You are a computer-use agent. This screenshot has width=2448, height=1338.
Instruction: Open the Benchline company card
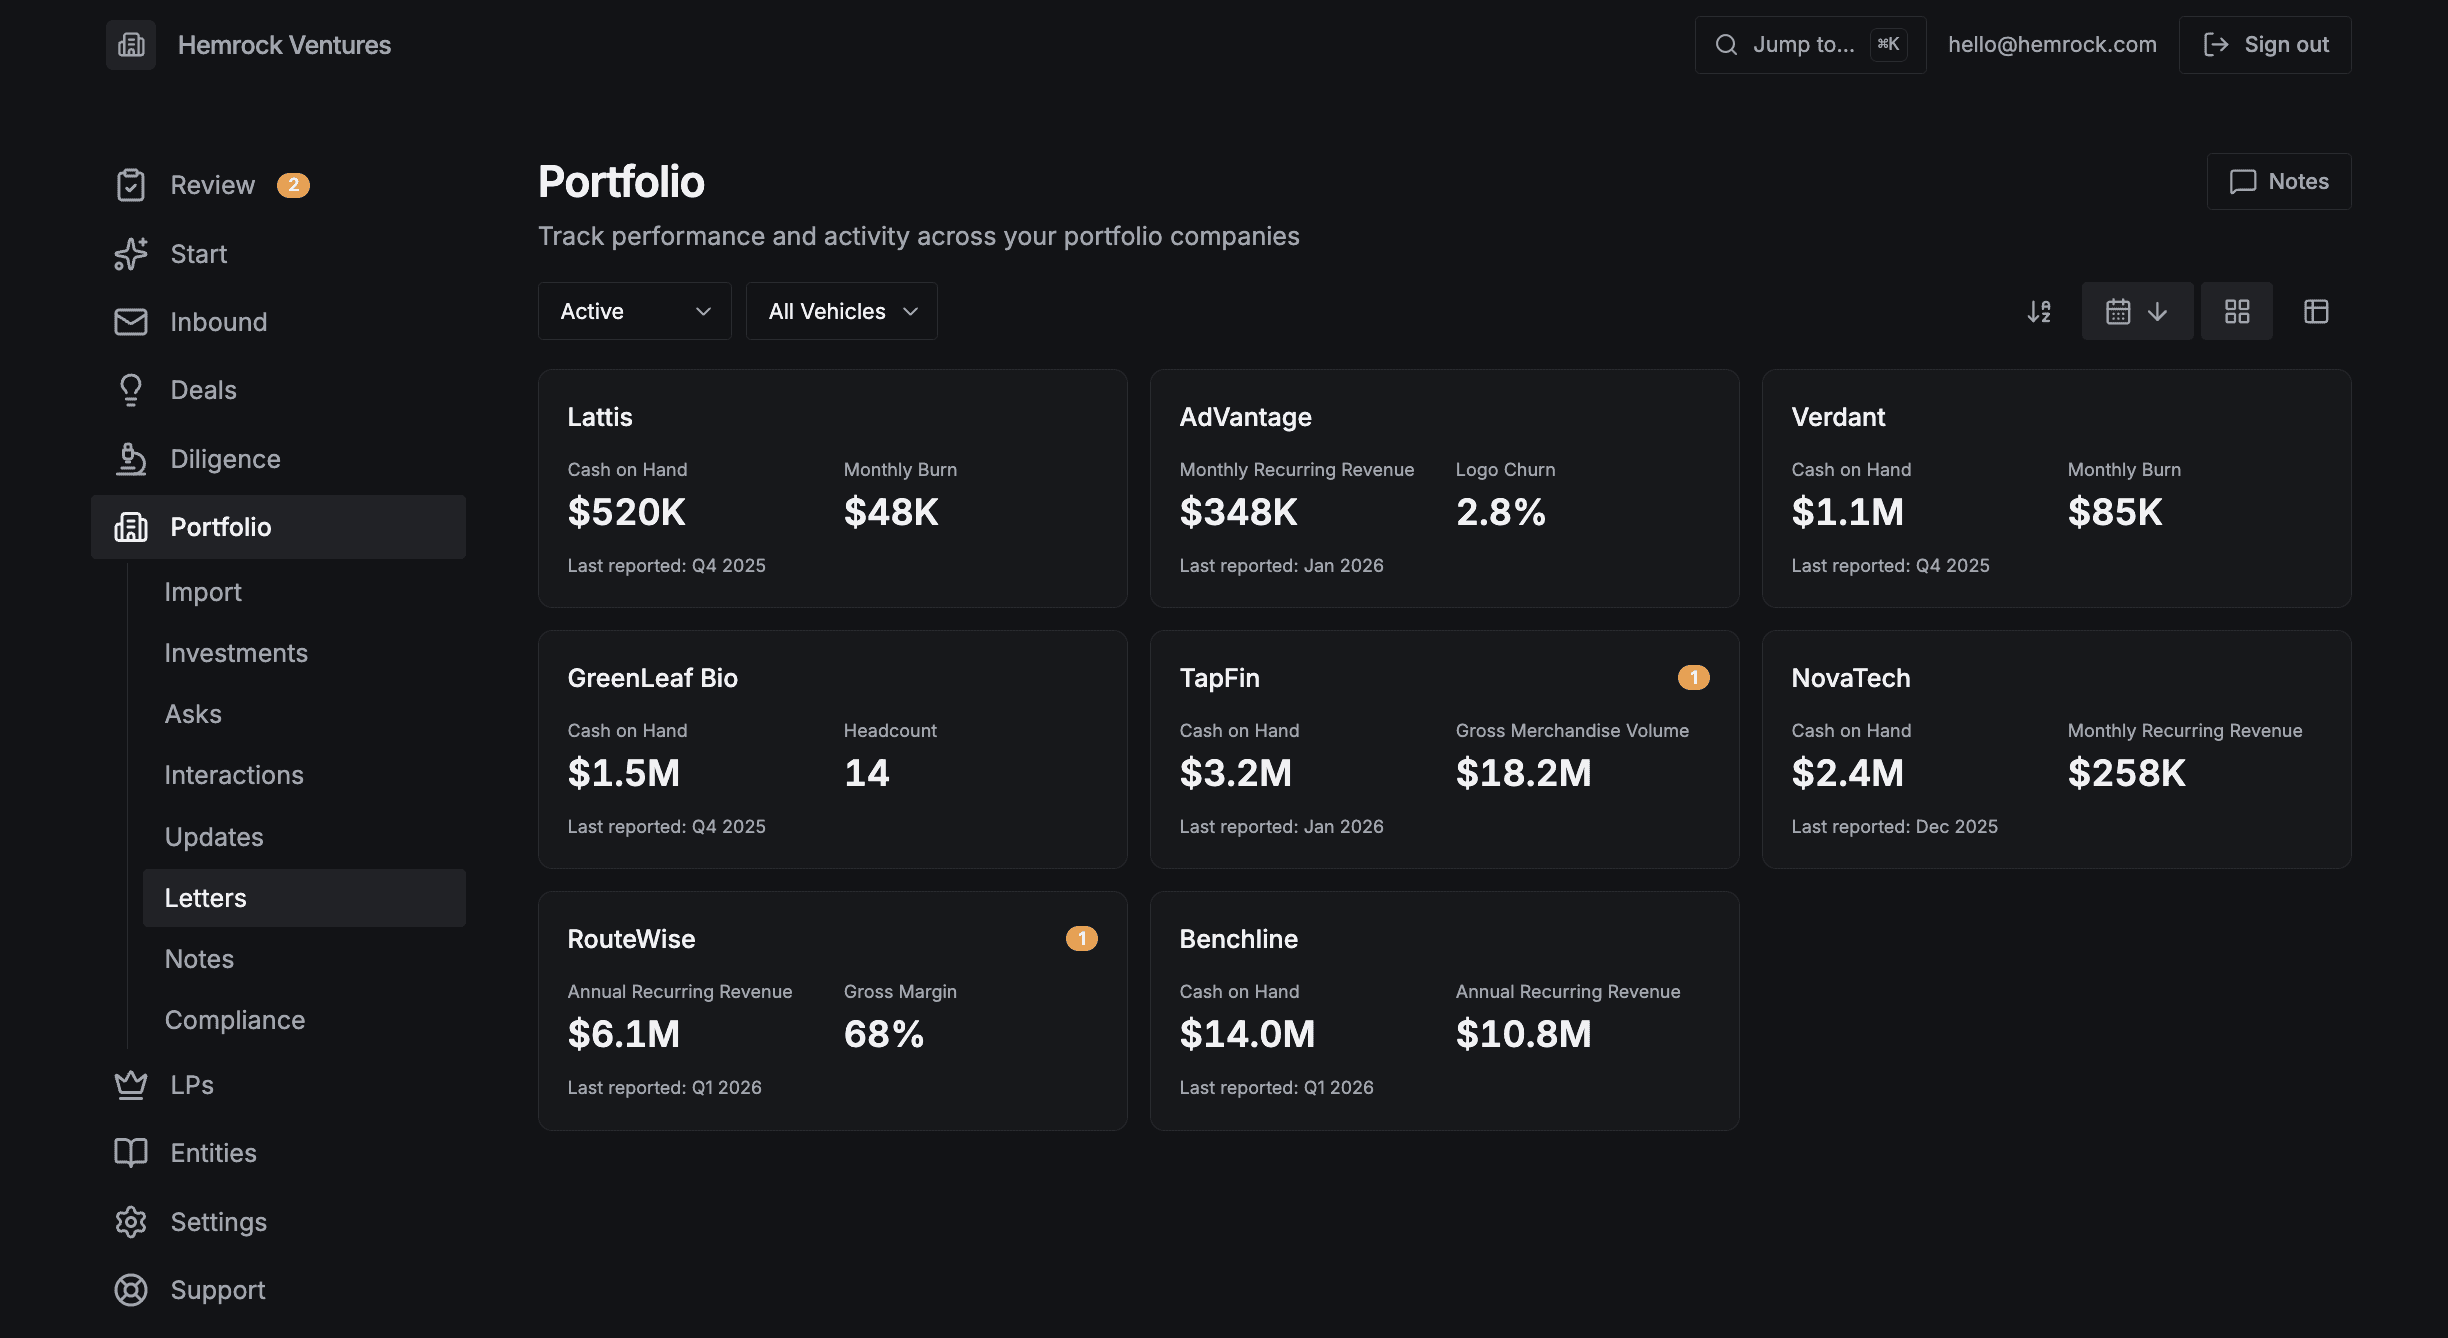pyautogui.click(x=1445, y=1011)
